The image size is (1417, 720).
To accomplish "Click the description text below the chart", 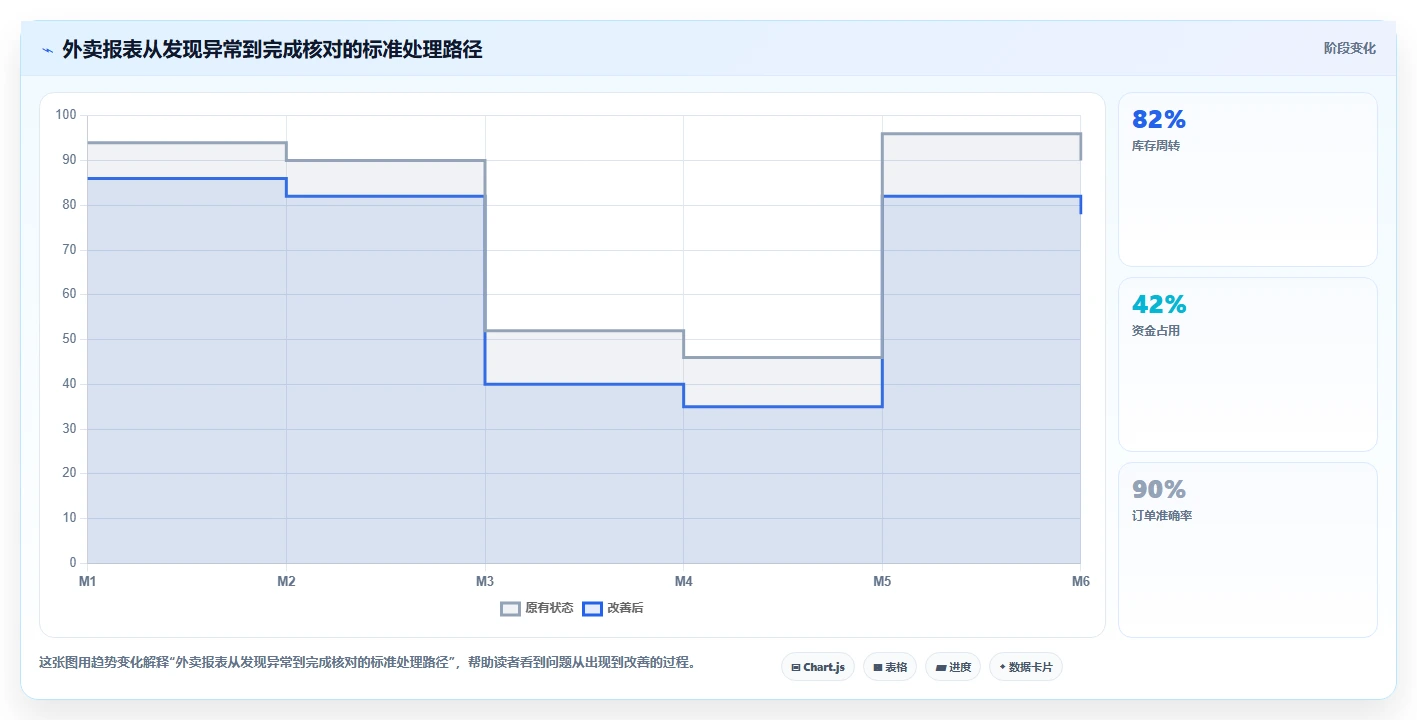I will [367, 662].
